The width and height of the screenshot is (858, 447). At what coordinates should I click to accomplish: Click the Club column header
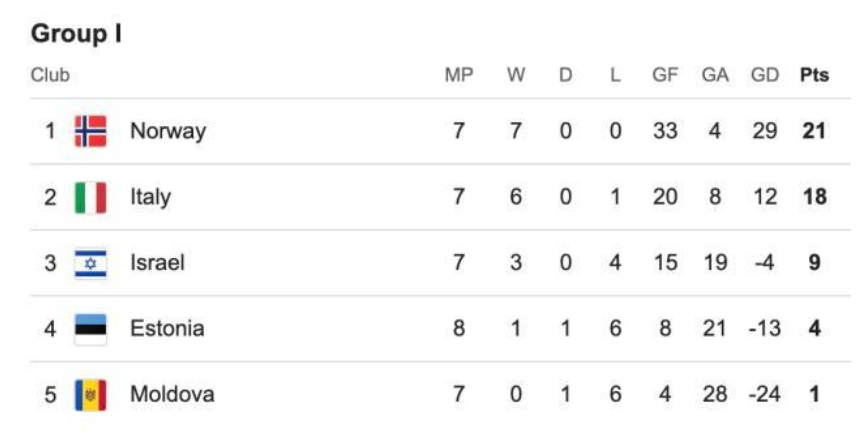point(50,75)
